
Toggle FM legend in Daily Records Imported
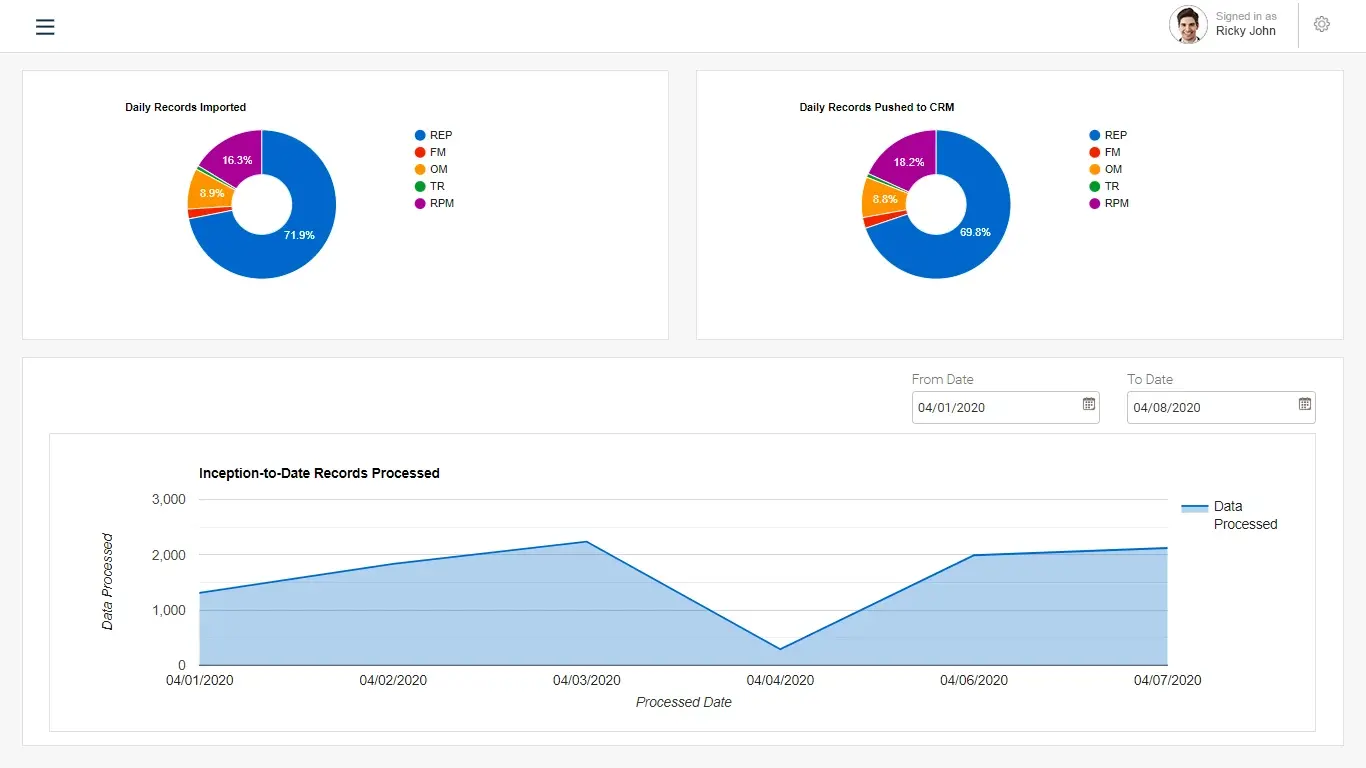[437, 152]
